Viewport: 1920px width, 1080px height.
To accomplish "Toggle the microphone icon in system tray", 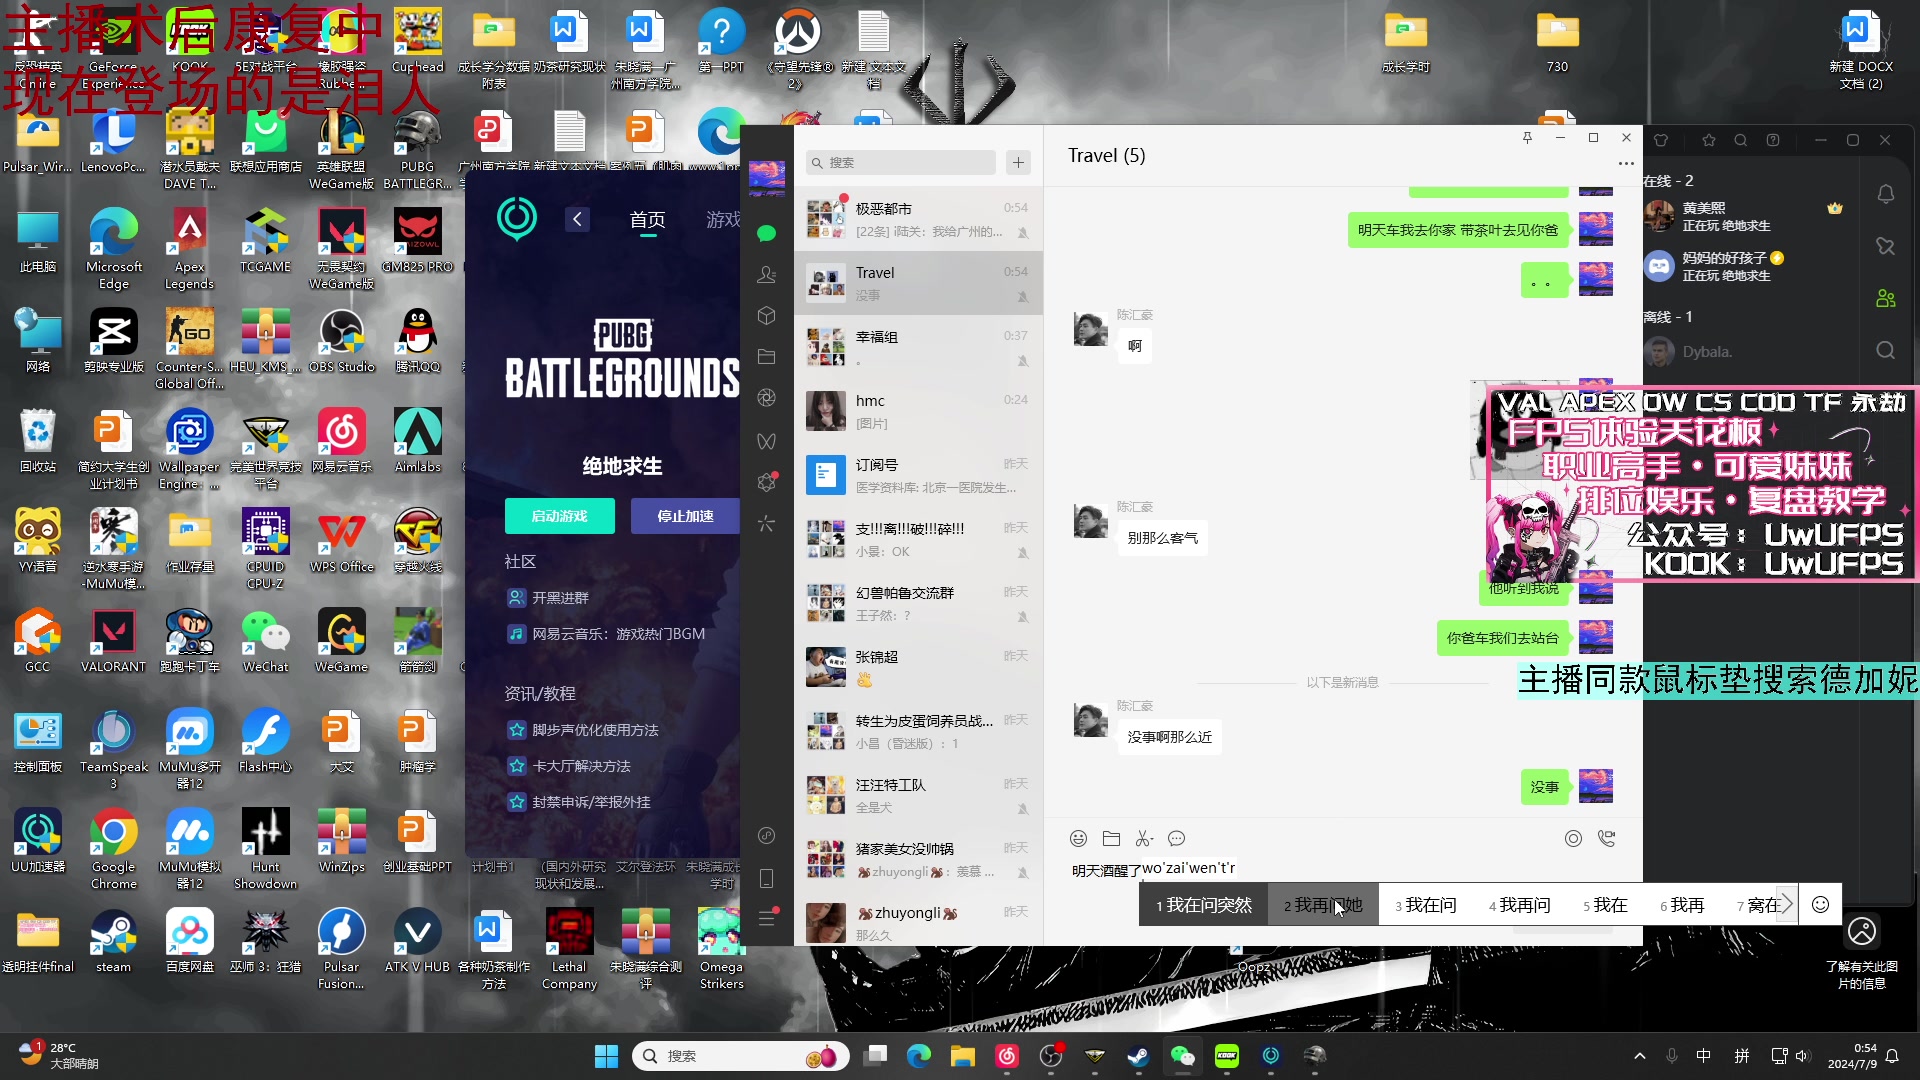I will 1671,1056.
